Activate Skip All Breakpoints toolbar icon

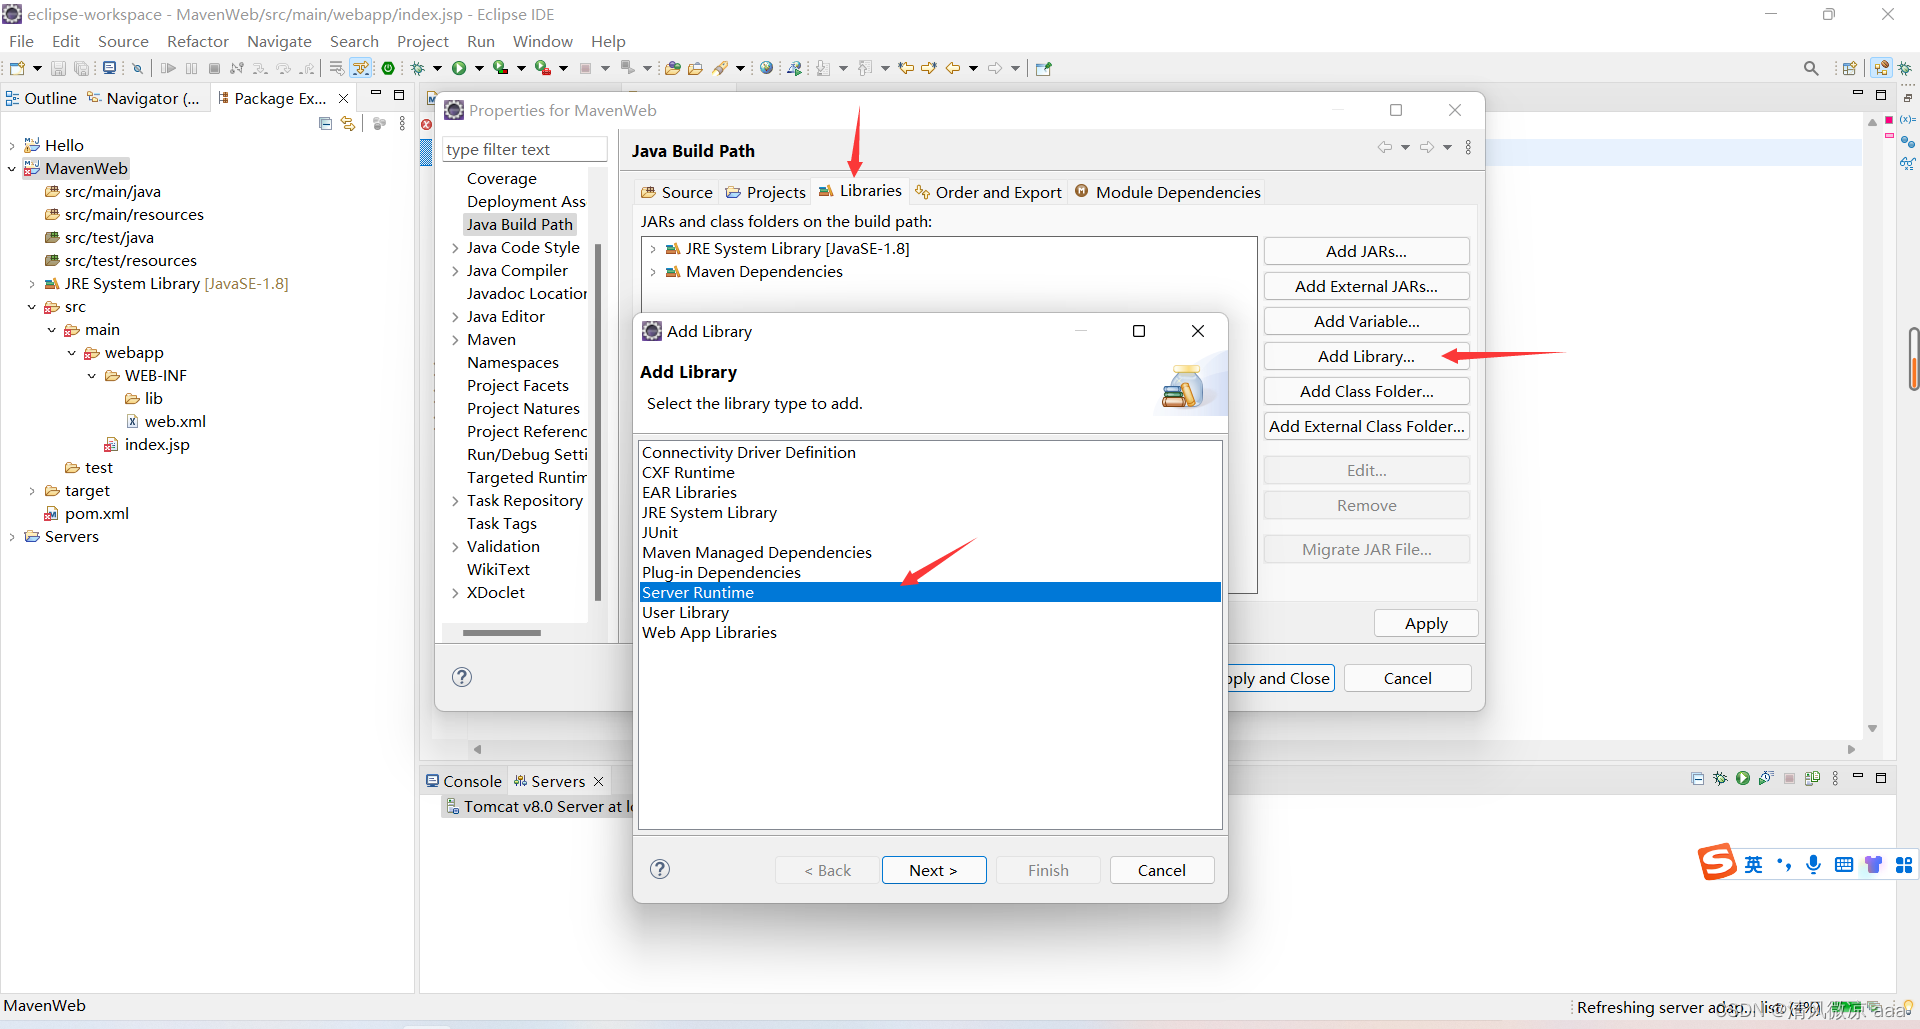(137, 68)
